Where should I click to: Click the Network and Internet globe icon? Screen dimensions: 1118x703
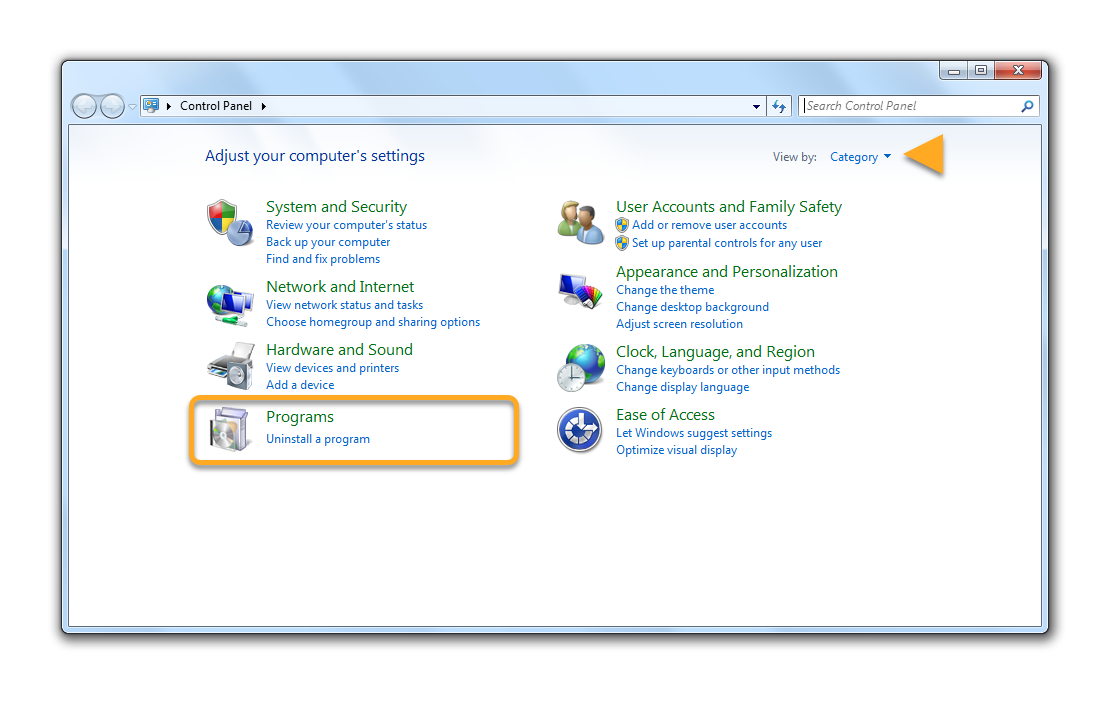coord(230,304)
